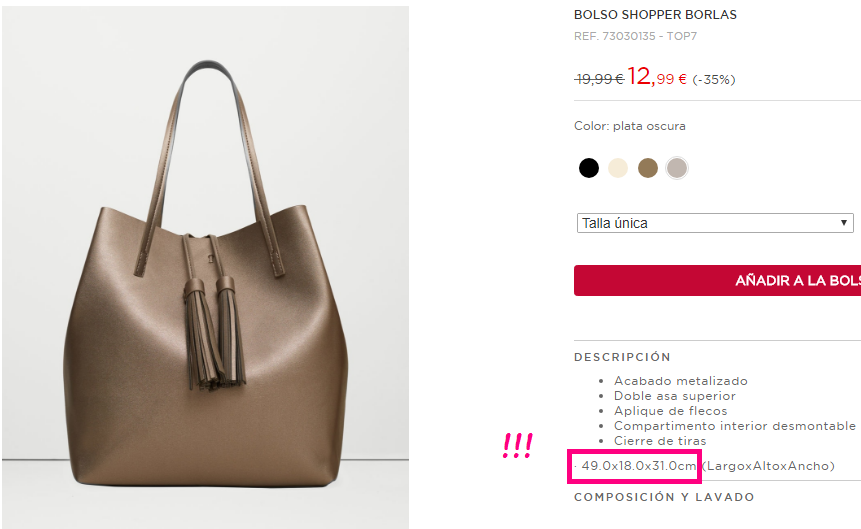Choose the cream color swatch
Image resolution: width=861 pixels, height=529 pixels.
618,168
